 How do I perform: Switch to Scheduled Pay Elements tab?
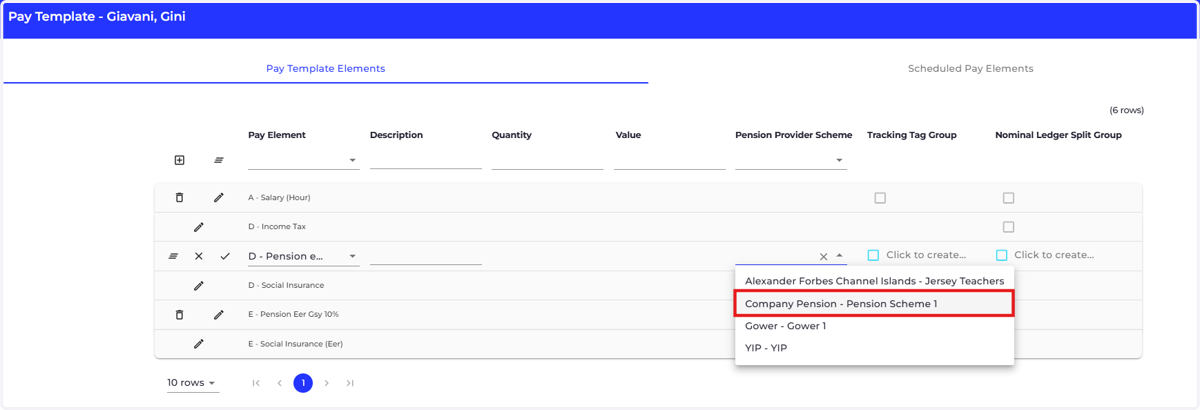(970, 69)
